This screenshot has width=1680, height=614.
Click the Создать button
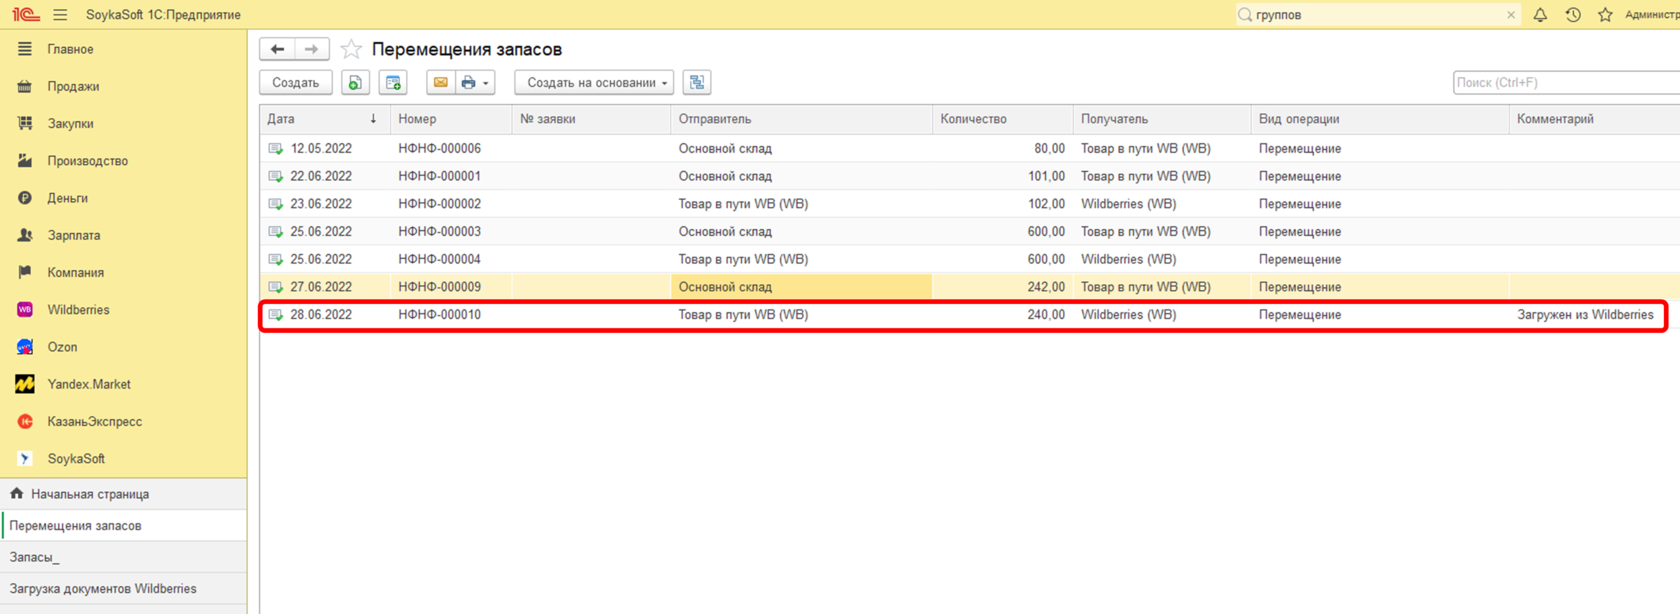click(x=296, y=83)
